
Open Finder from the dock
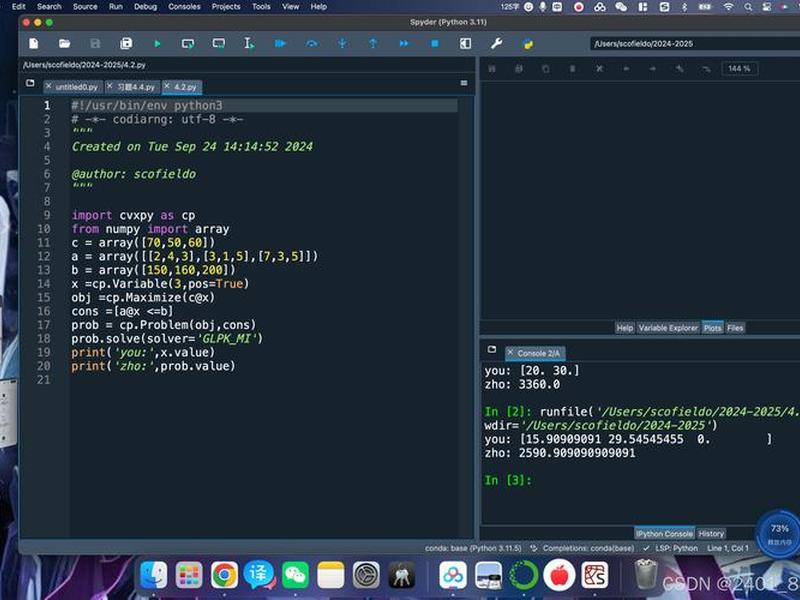point(154,575)
